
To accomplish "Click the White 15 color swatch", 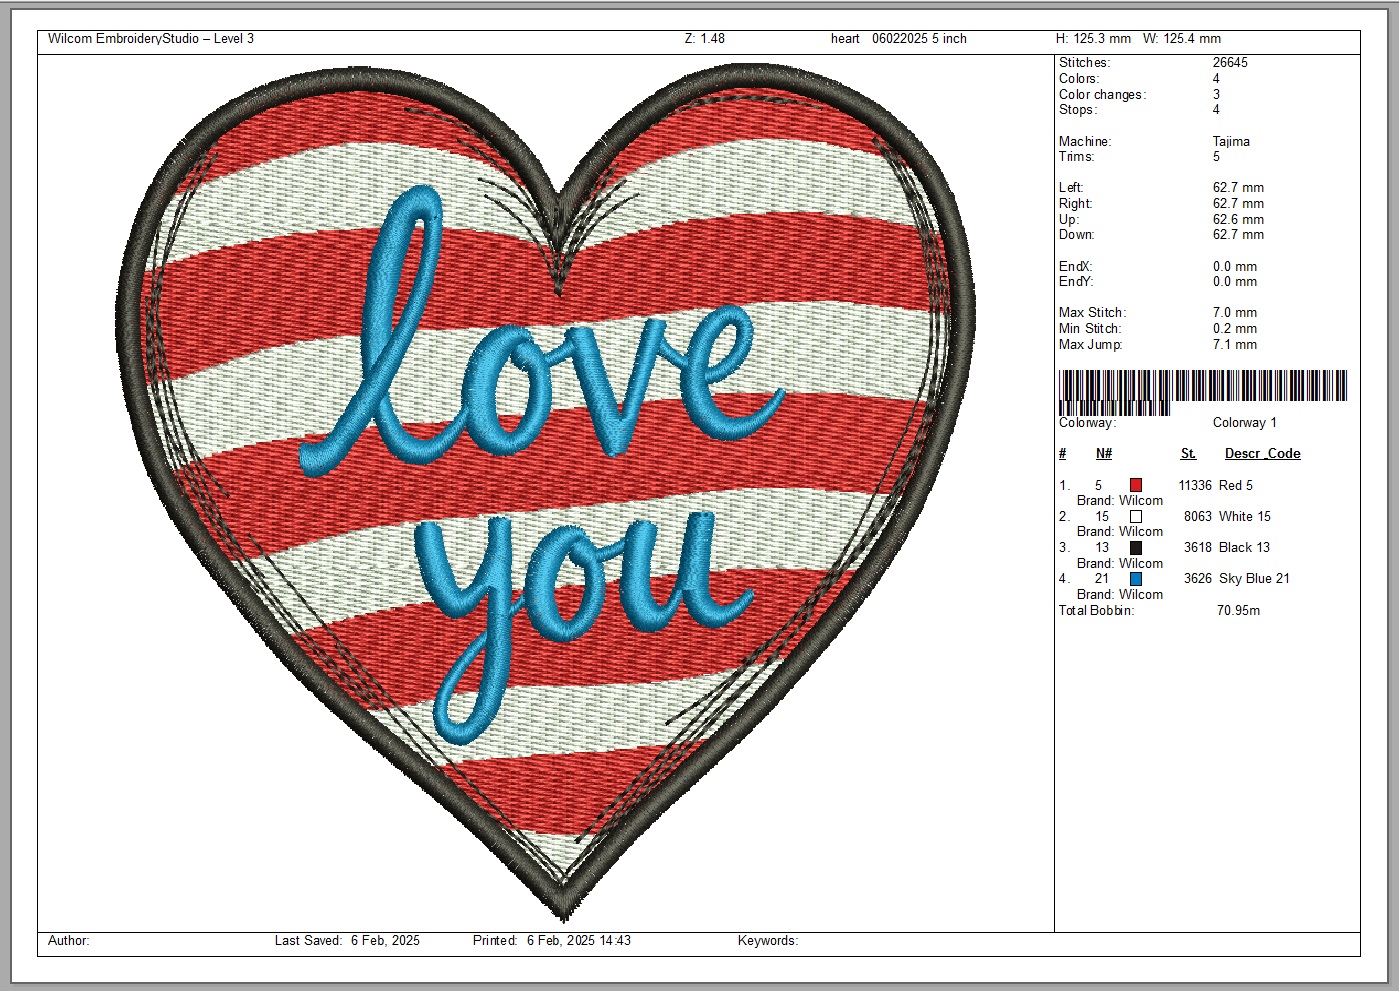I will tap(1135, 517).
